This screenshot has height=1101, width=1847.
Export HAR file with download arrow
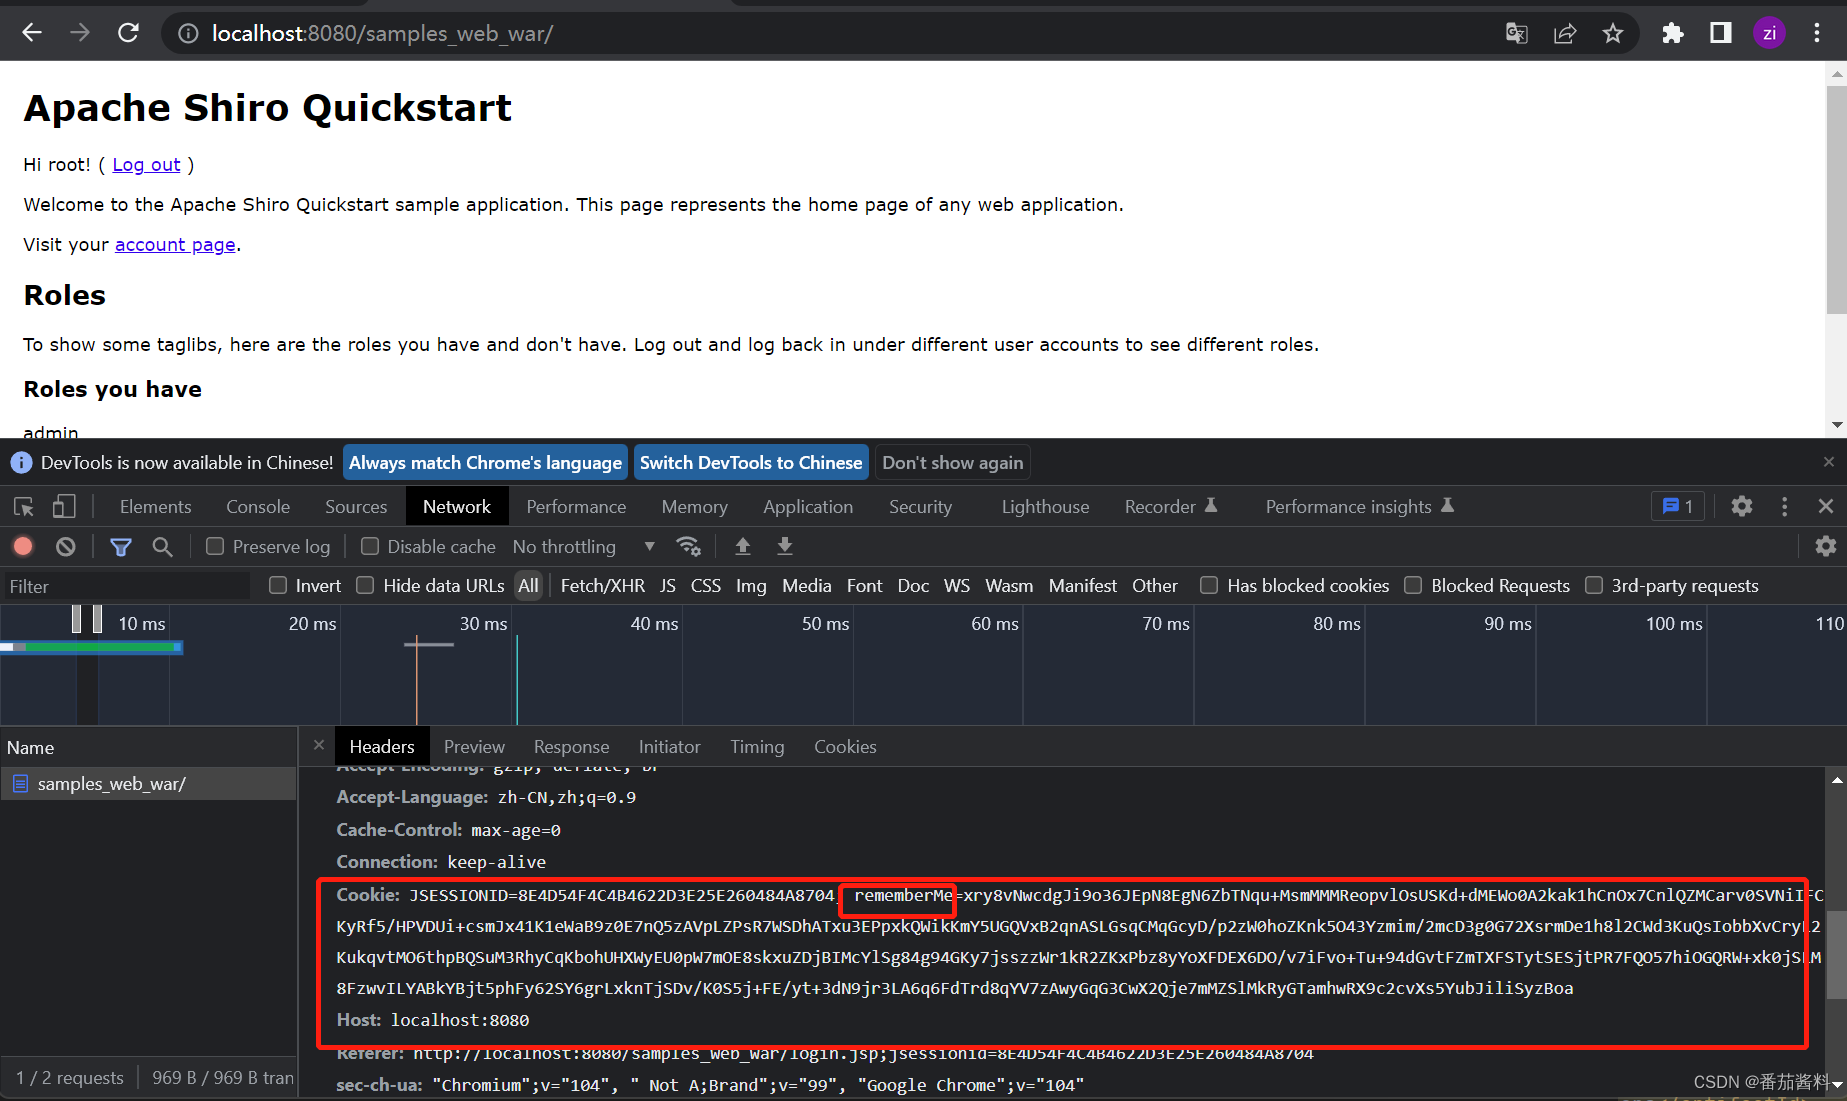click(x=785, y=546)
